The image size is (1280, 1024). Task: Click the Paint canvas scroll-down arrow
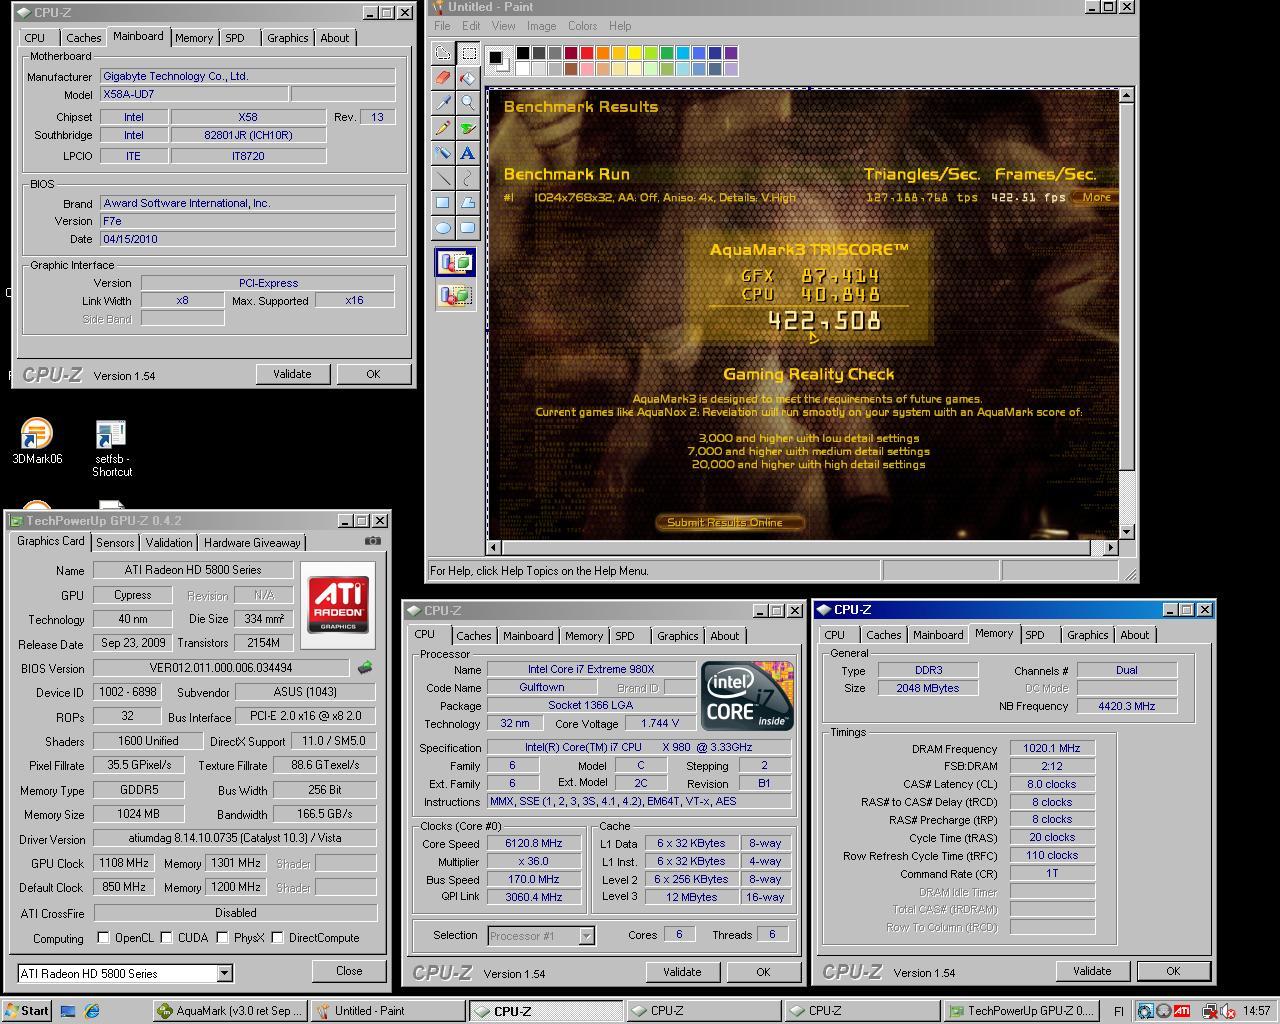tap(1126, 532)
